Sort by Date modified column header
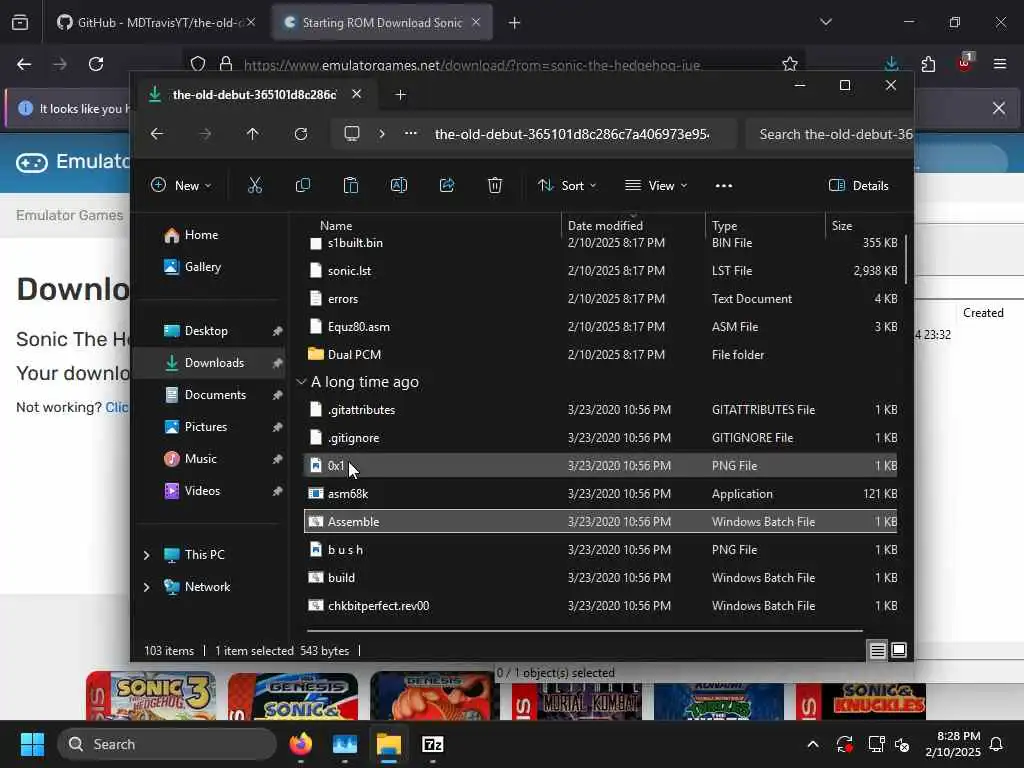The image size is (1024, 768). click(633, 226)
